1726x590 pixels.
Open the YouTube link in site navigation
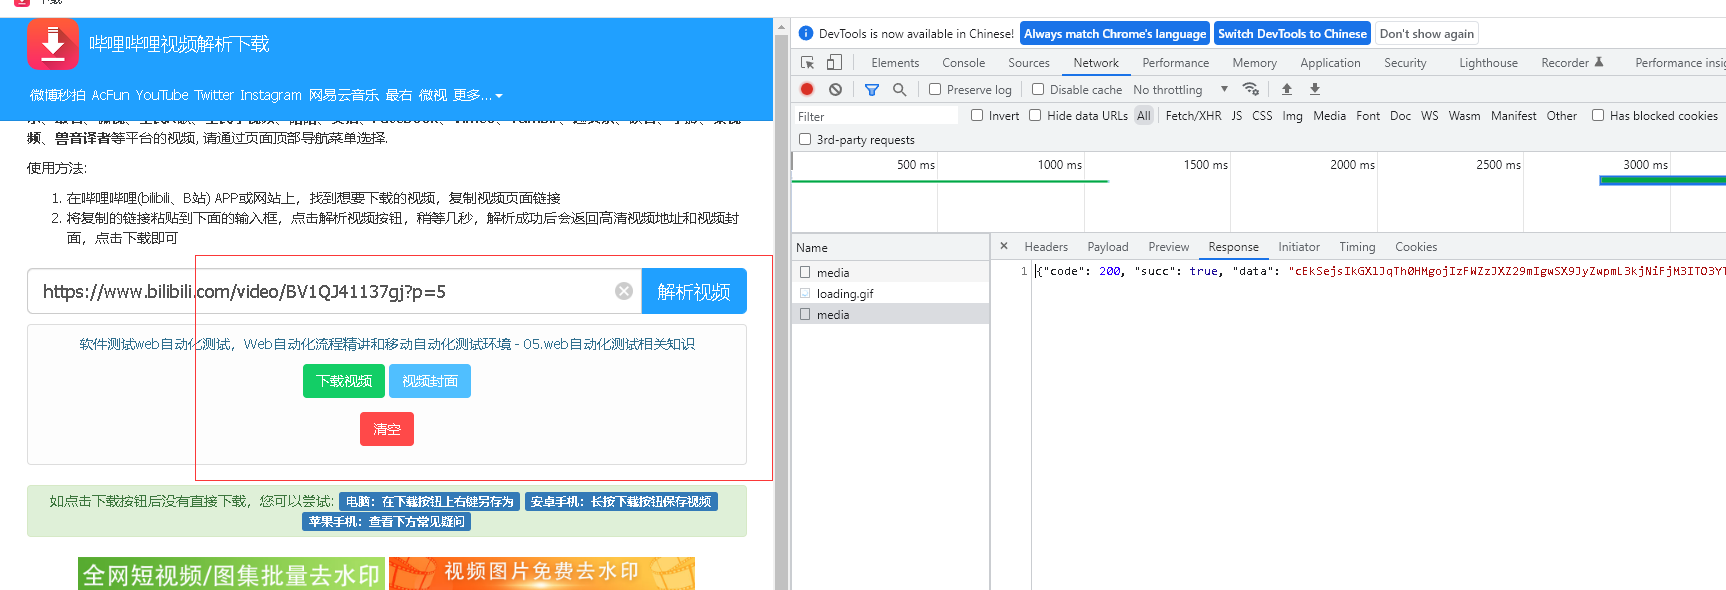pyautogui.click(x=162, y=95)
